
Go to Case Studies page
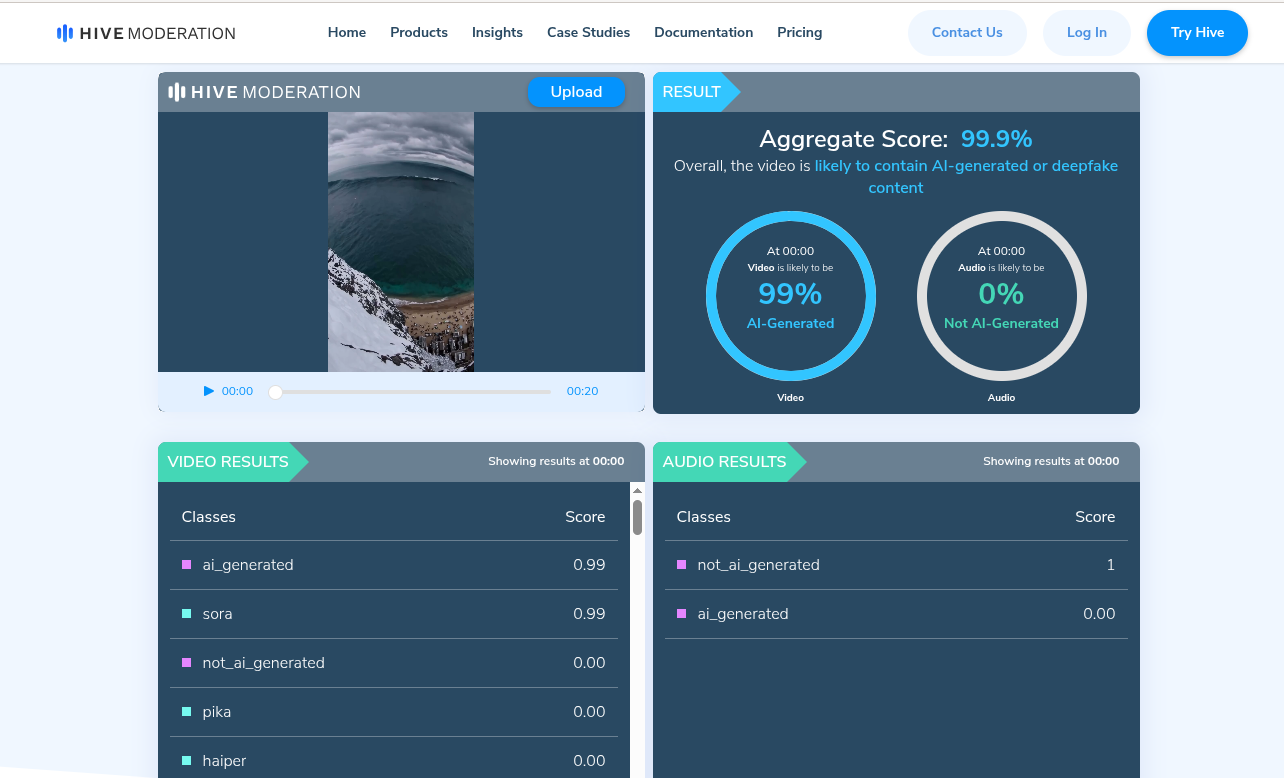tap(588, 32)
